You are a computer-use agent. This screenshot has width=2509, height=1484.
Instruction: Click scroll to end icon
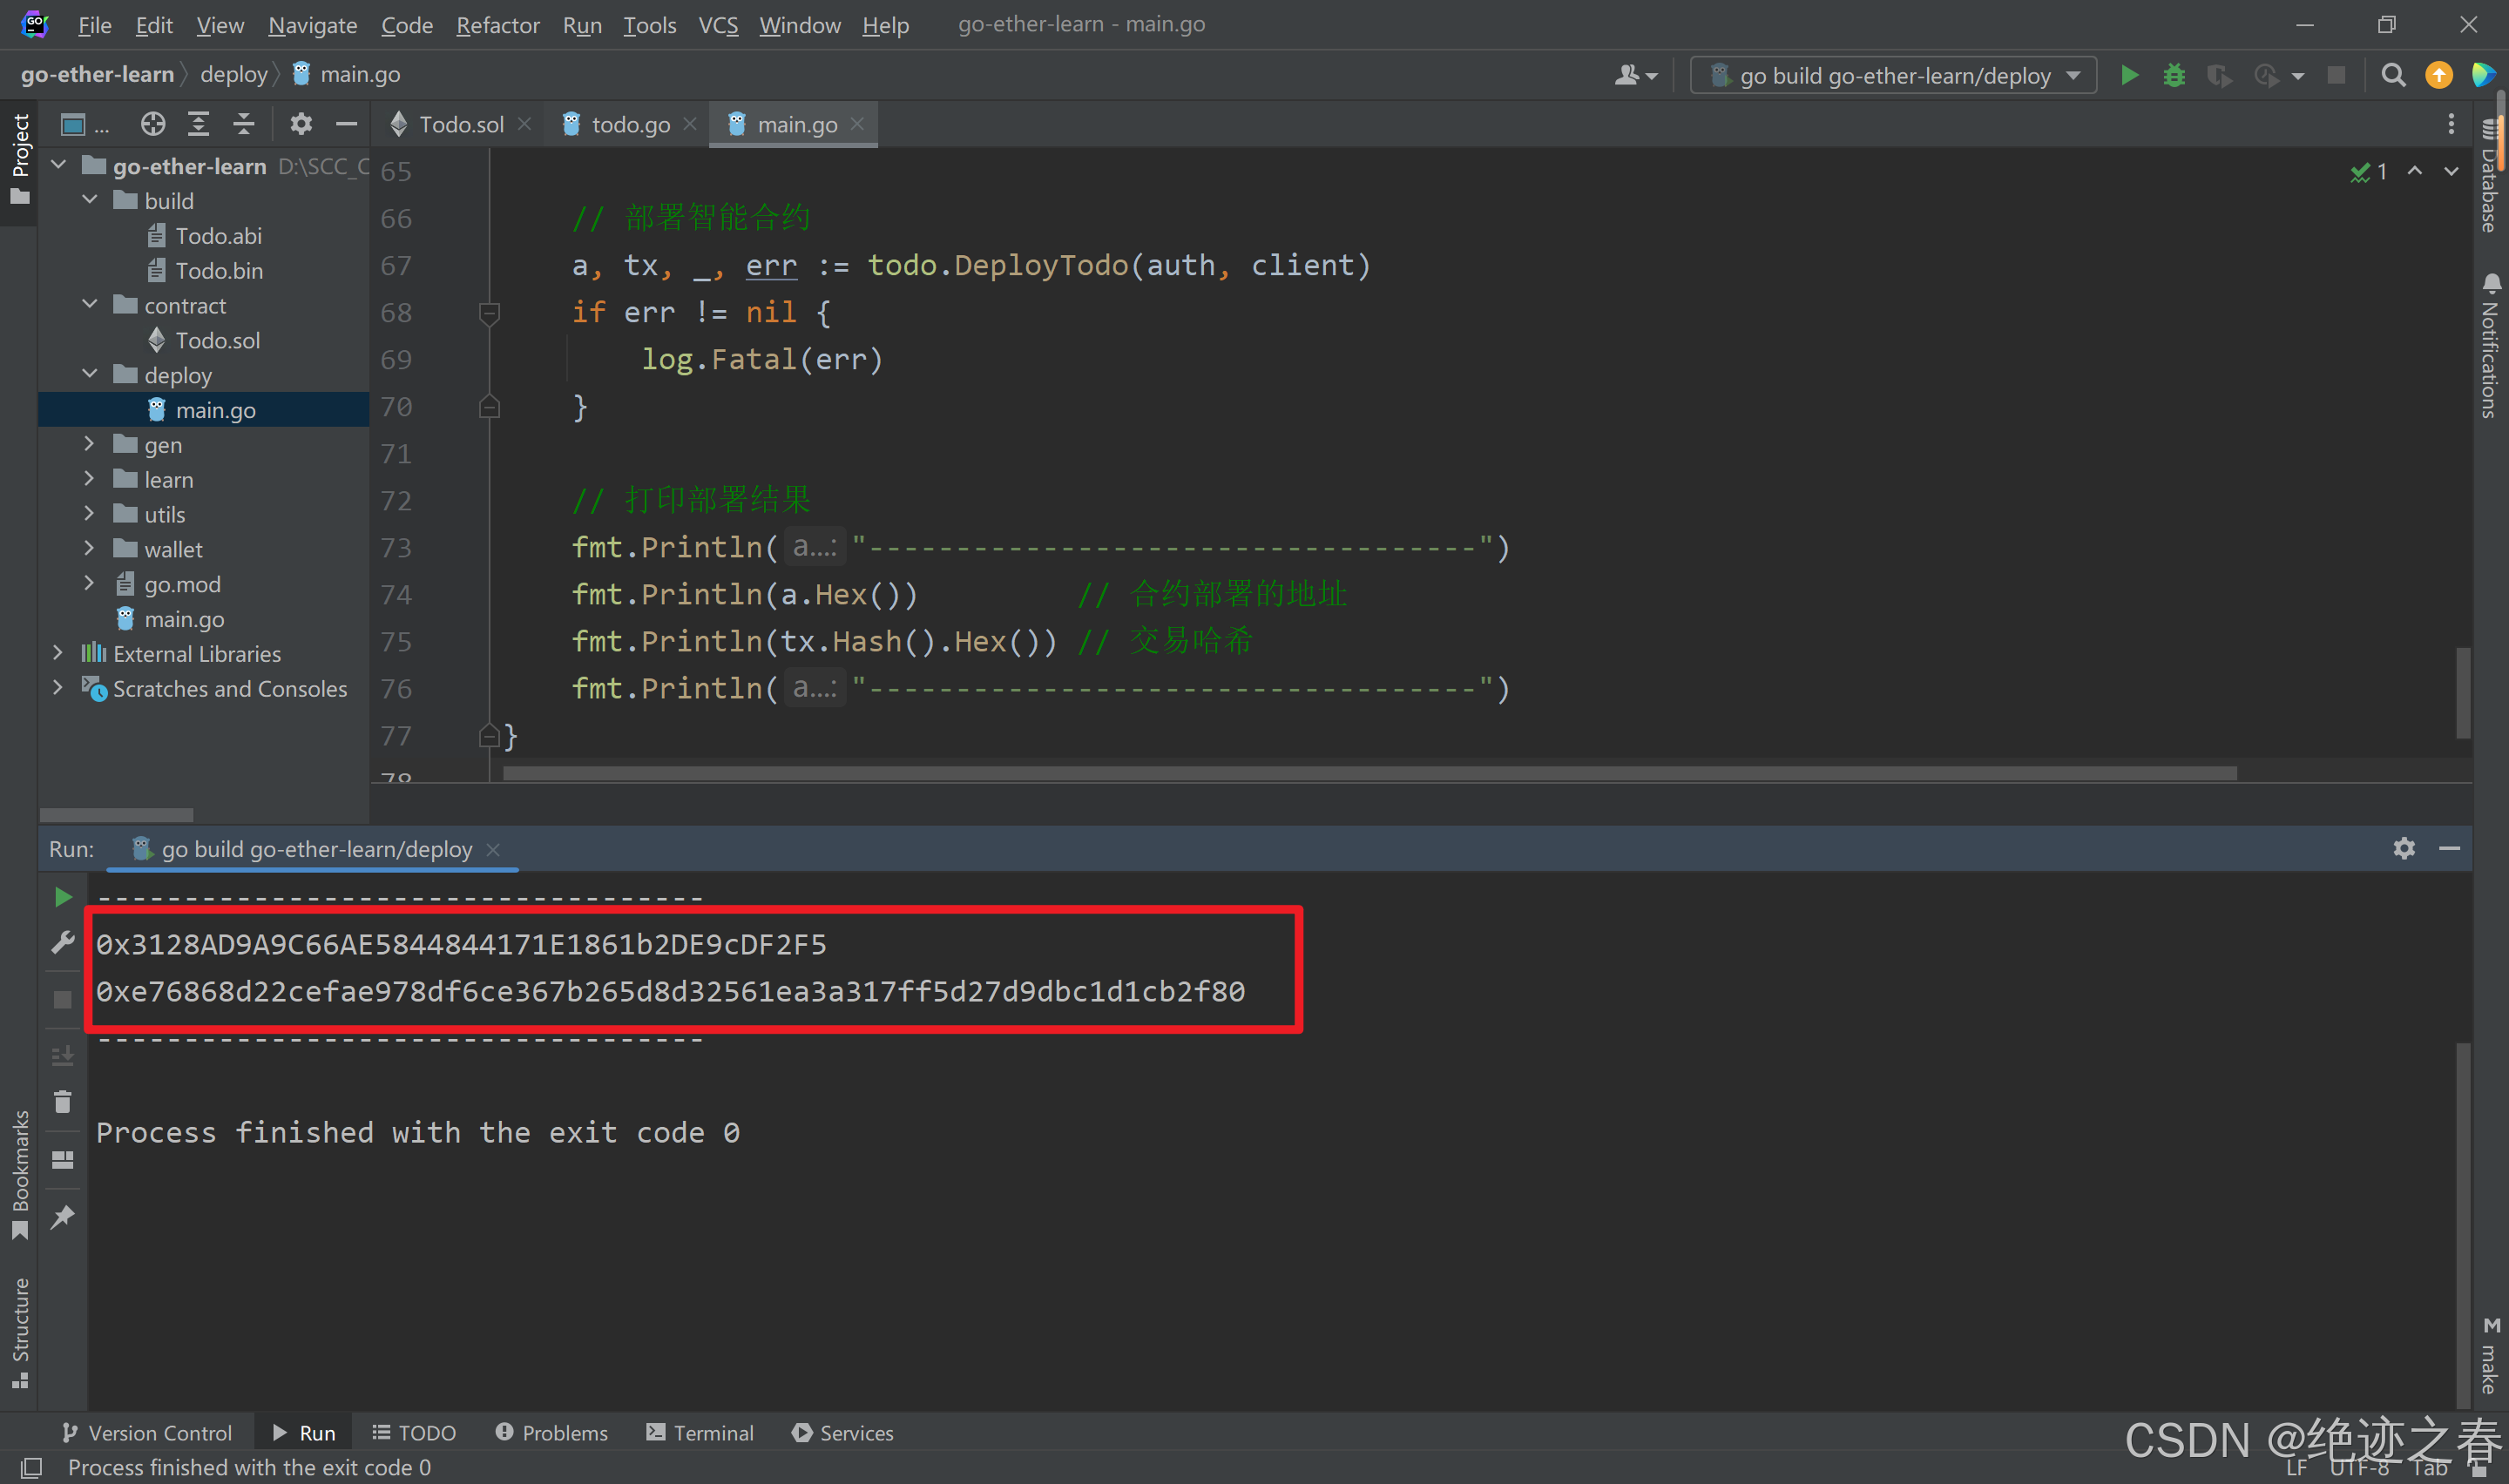coord(63,1055)
